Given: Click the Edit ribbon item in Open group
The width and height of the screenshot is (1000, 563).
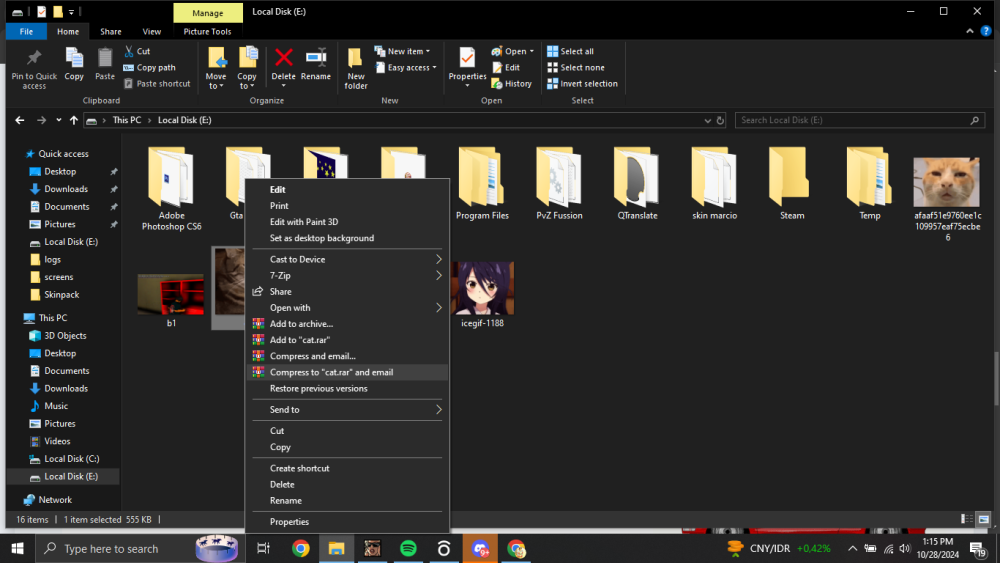Looking at the screenshot, I should click(506, 68).
